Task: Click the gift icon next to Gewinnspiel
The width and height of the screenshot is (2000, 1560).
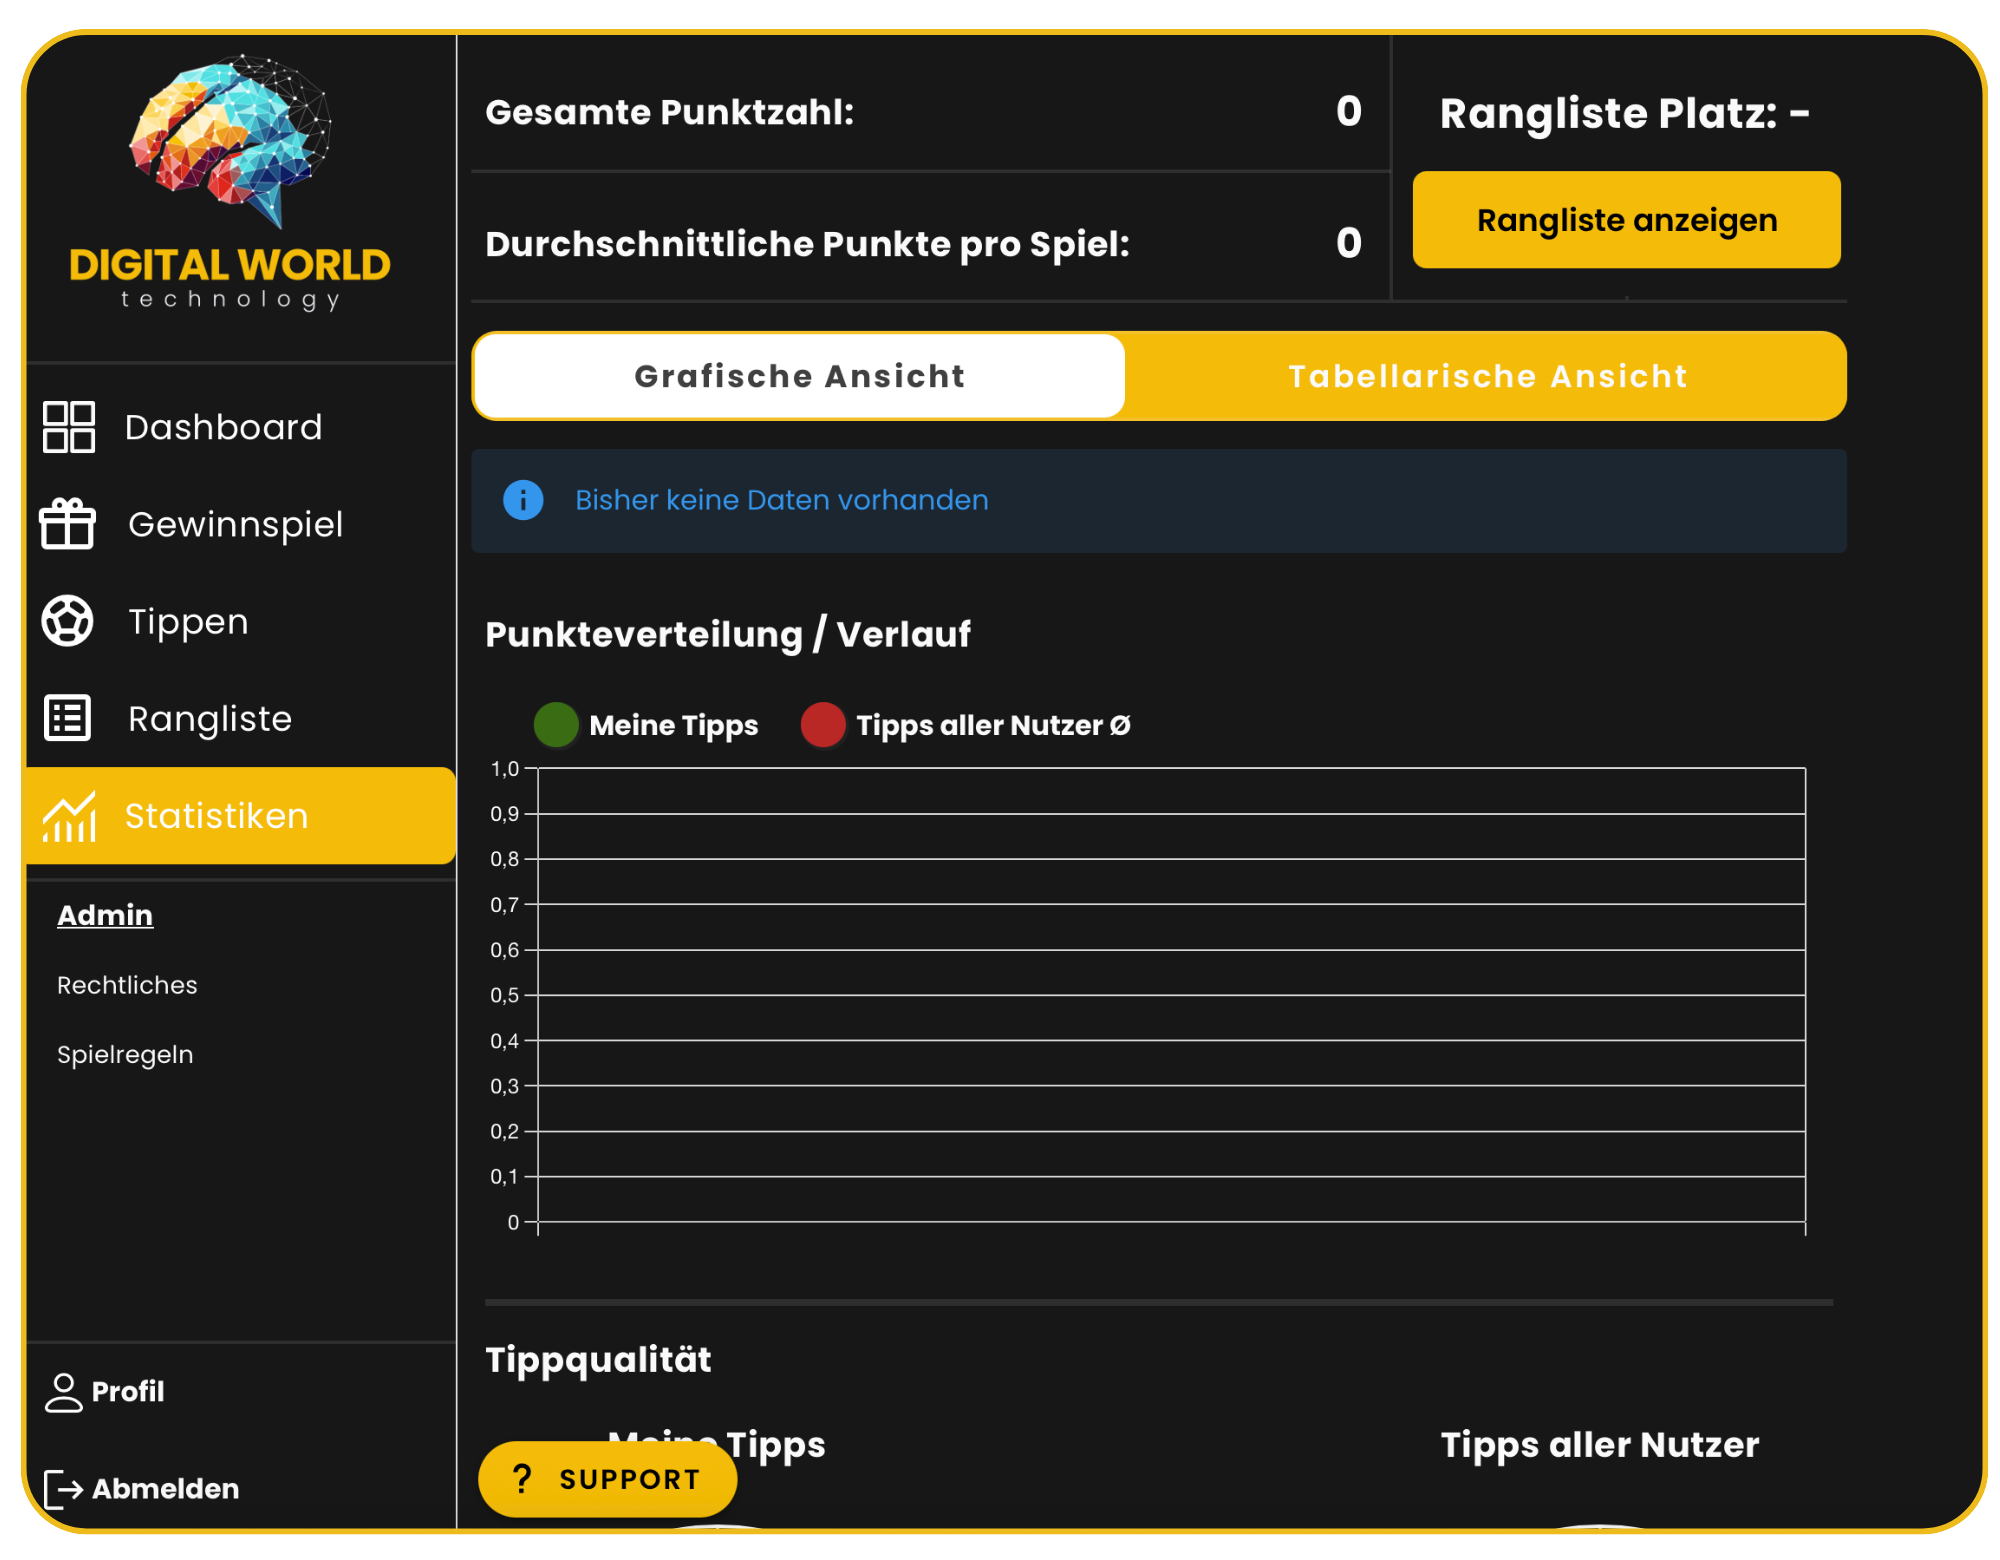Action: (x=67, y=523)
